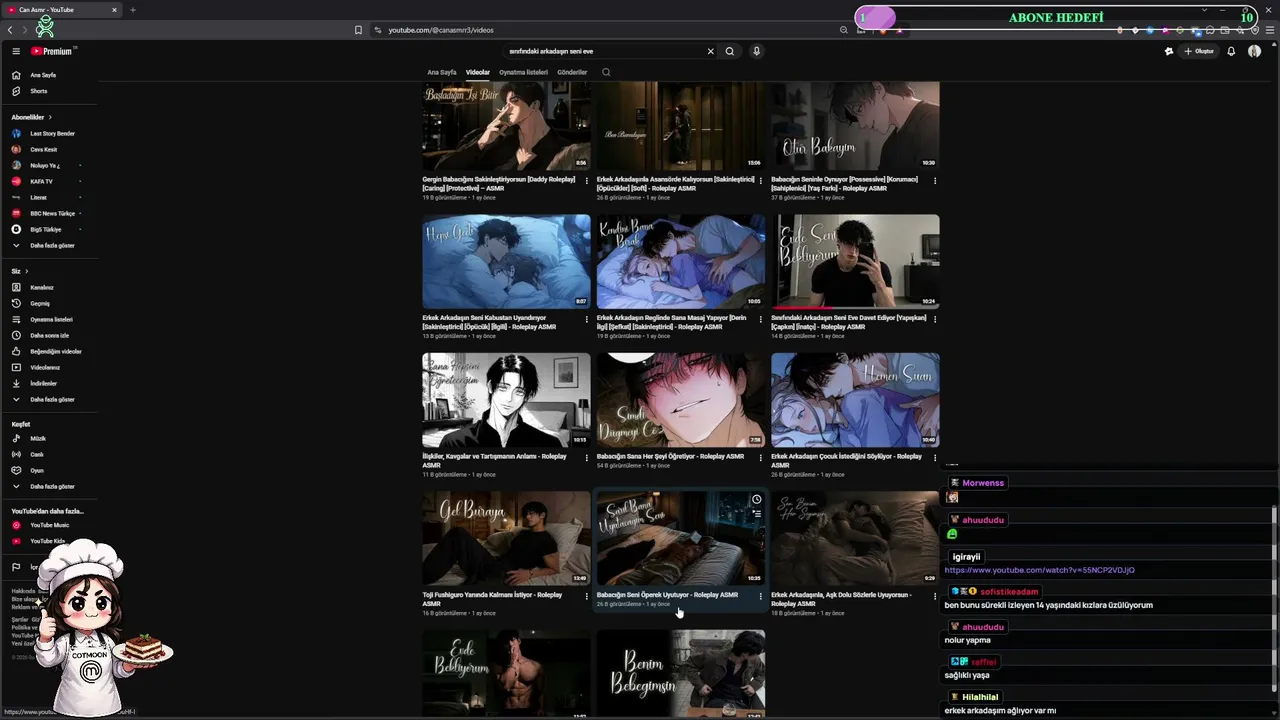Play 'Babacığın Sana Her Şeyi Öğretiyor' thumbnail
This screenshot has height=720, width=1280.
coord(681,400)
